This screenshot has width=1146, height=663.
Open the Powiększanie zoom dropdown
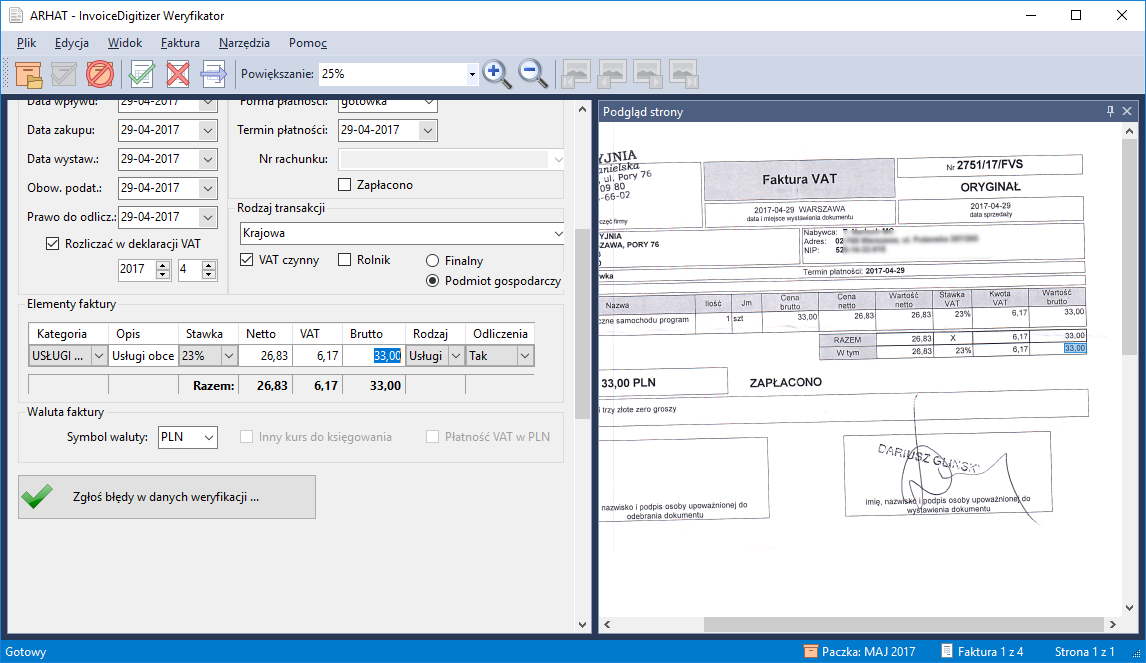(x=472, y=74)
